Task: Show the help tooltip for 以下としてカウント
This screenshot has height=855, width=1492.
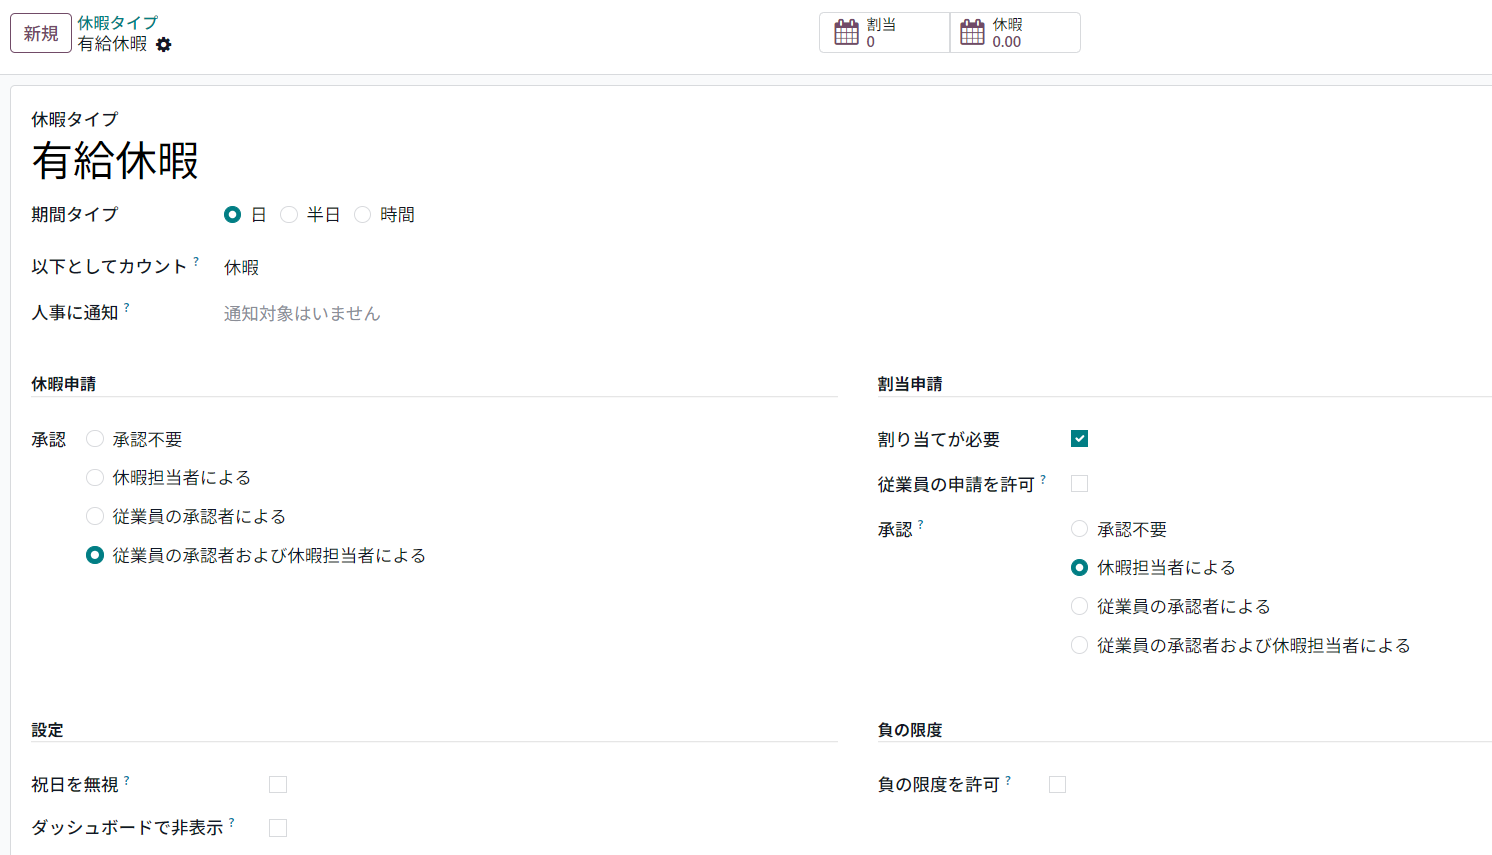Action: point(196,261)
